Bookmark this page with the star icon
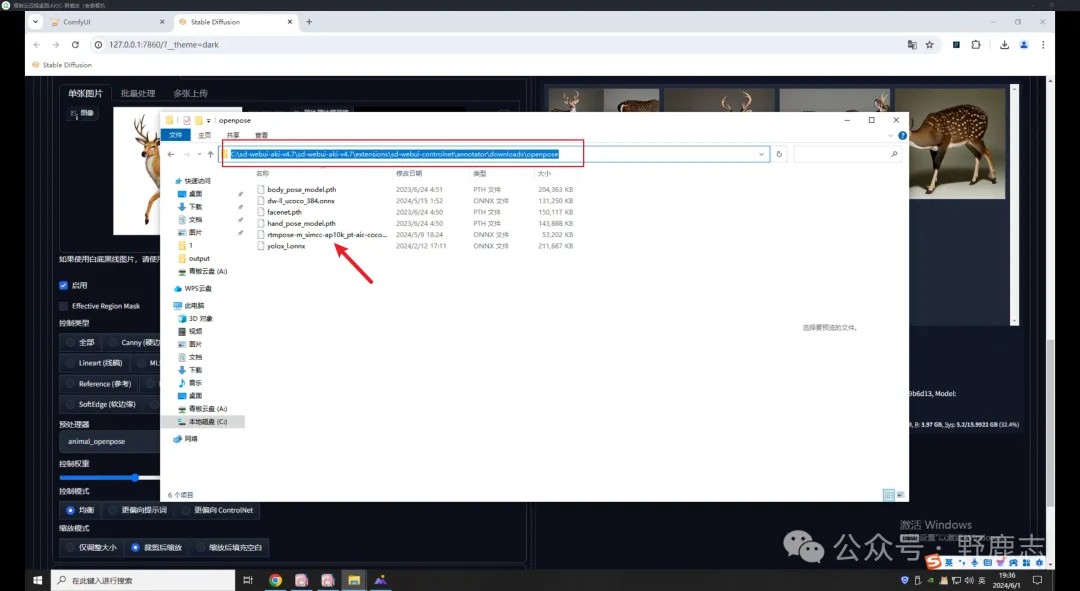Viewport: 1080px width, 591px height. coord(929,45)
